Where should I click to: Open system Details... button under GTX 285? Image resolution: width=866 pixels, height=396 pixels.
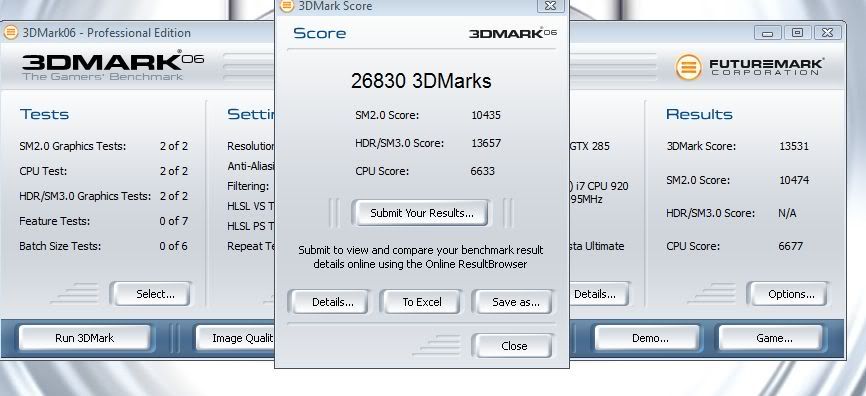point(599,294)
